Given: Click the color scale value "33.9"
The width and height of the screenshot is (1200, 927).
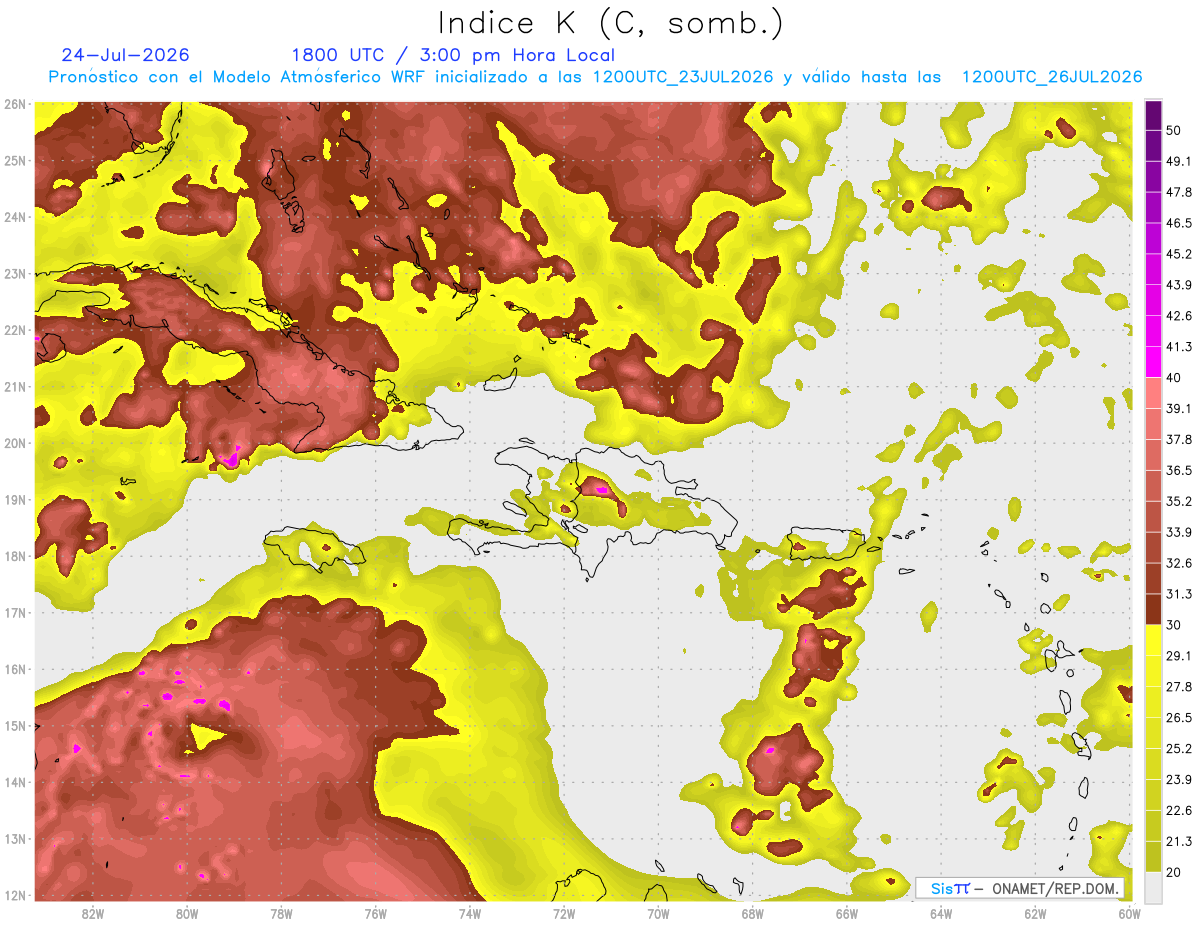Looking at the screenshot, I should click(1179, 532).
